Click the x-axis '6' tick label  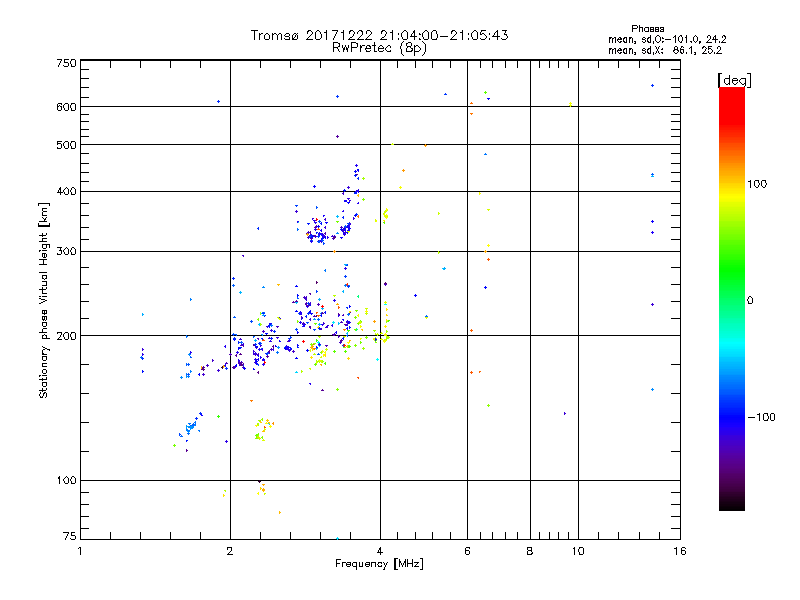467,551
